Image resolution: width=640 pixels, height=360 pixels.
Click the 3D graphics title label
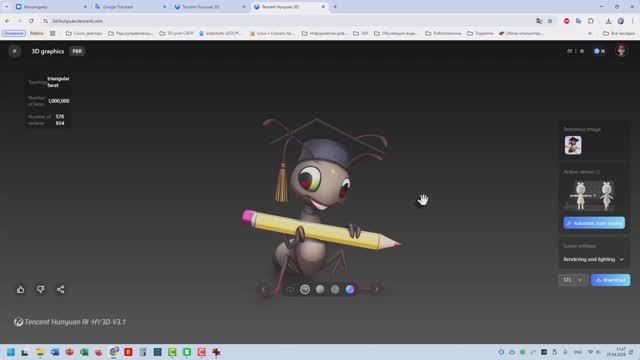click(48, 51)
